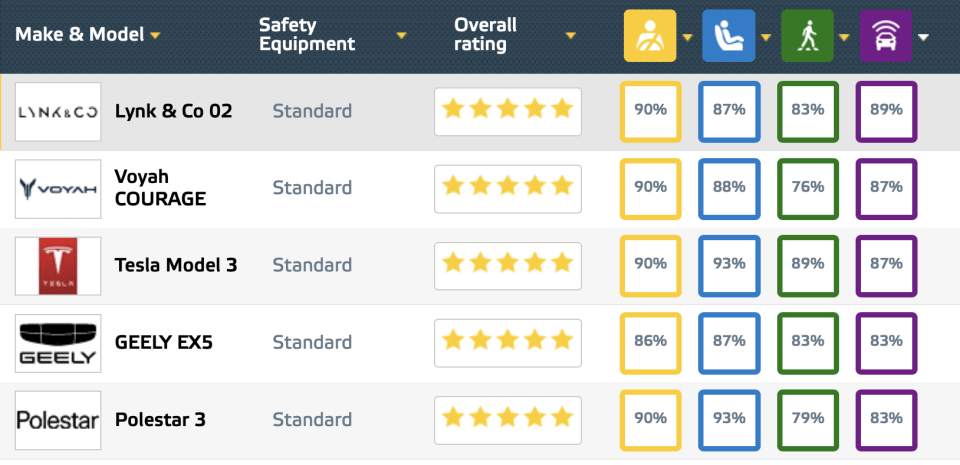The height and width of the screenshot is (465, 960).
Task: Click the red Tesla logo
Action: pyautogui.click(x=58, y=266)
